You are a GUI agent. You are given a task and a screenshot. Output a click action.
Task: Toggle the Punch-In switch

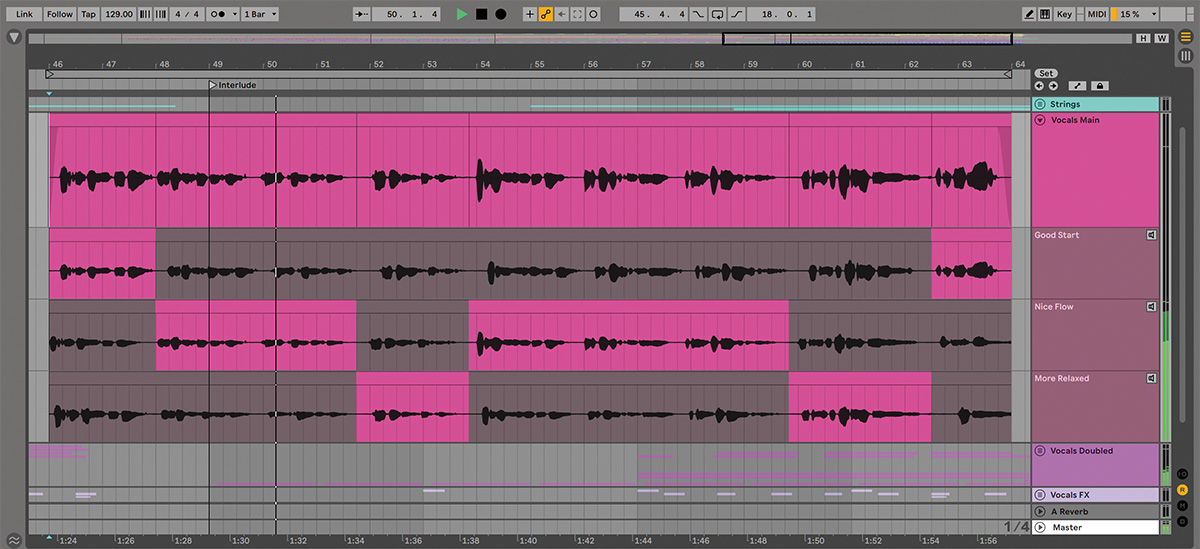click(x=697, y=14)
